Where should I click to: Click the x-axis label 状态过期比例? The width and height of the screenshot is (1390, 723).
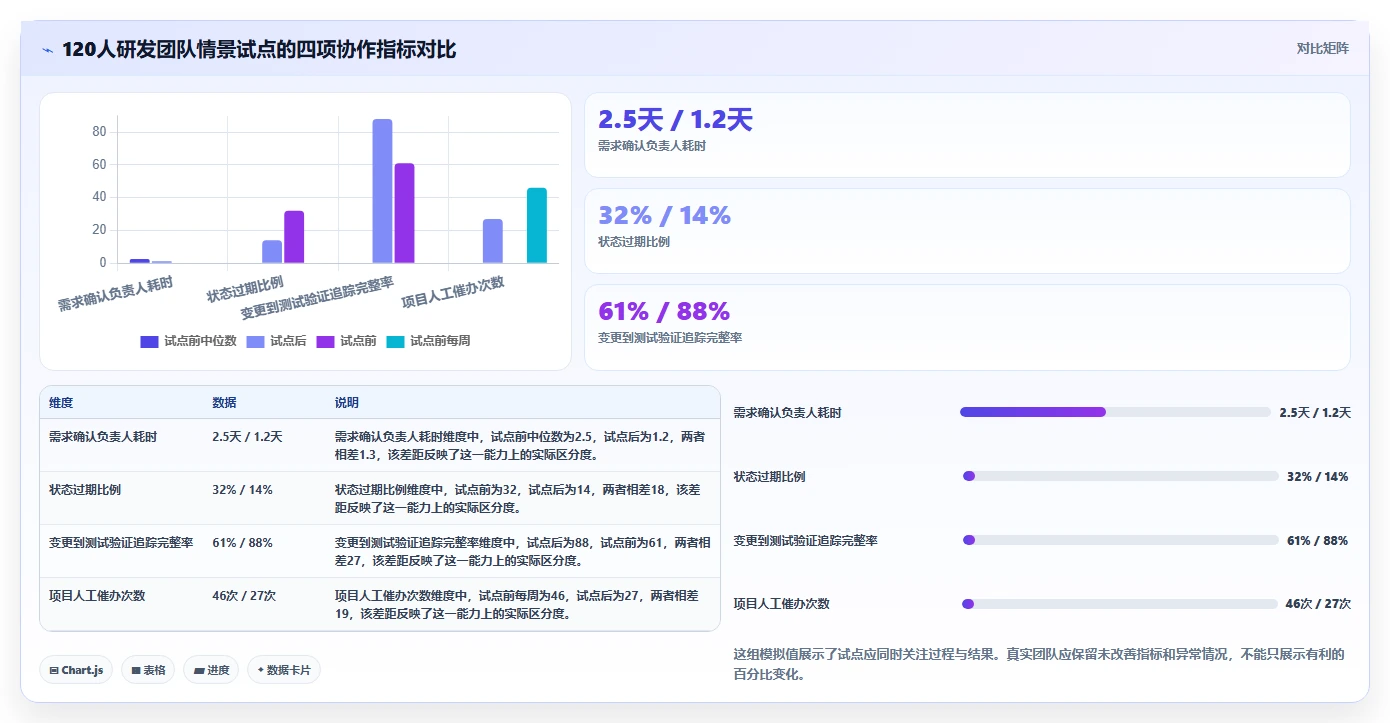coord(245,289)
